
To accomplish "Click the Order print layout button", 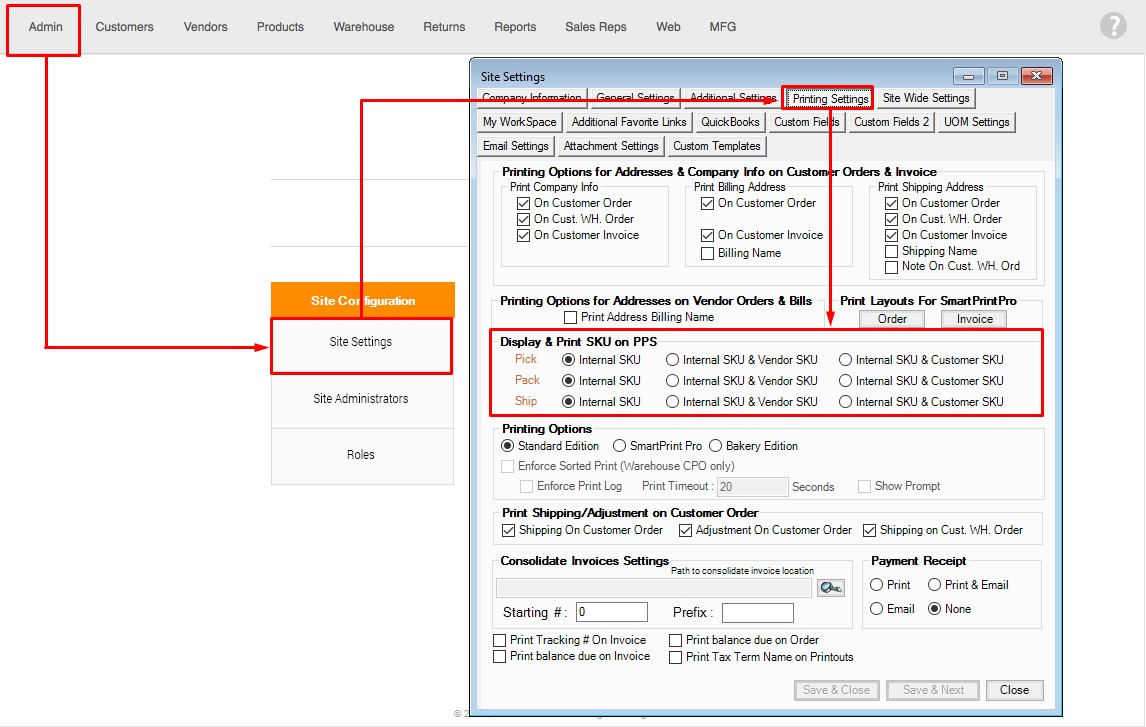I will tap(892, 319).
